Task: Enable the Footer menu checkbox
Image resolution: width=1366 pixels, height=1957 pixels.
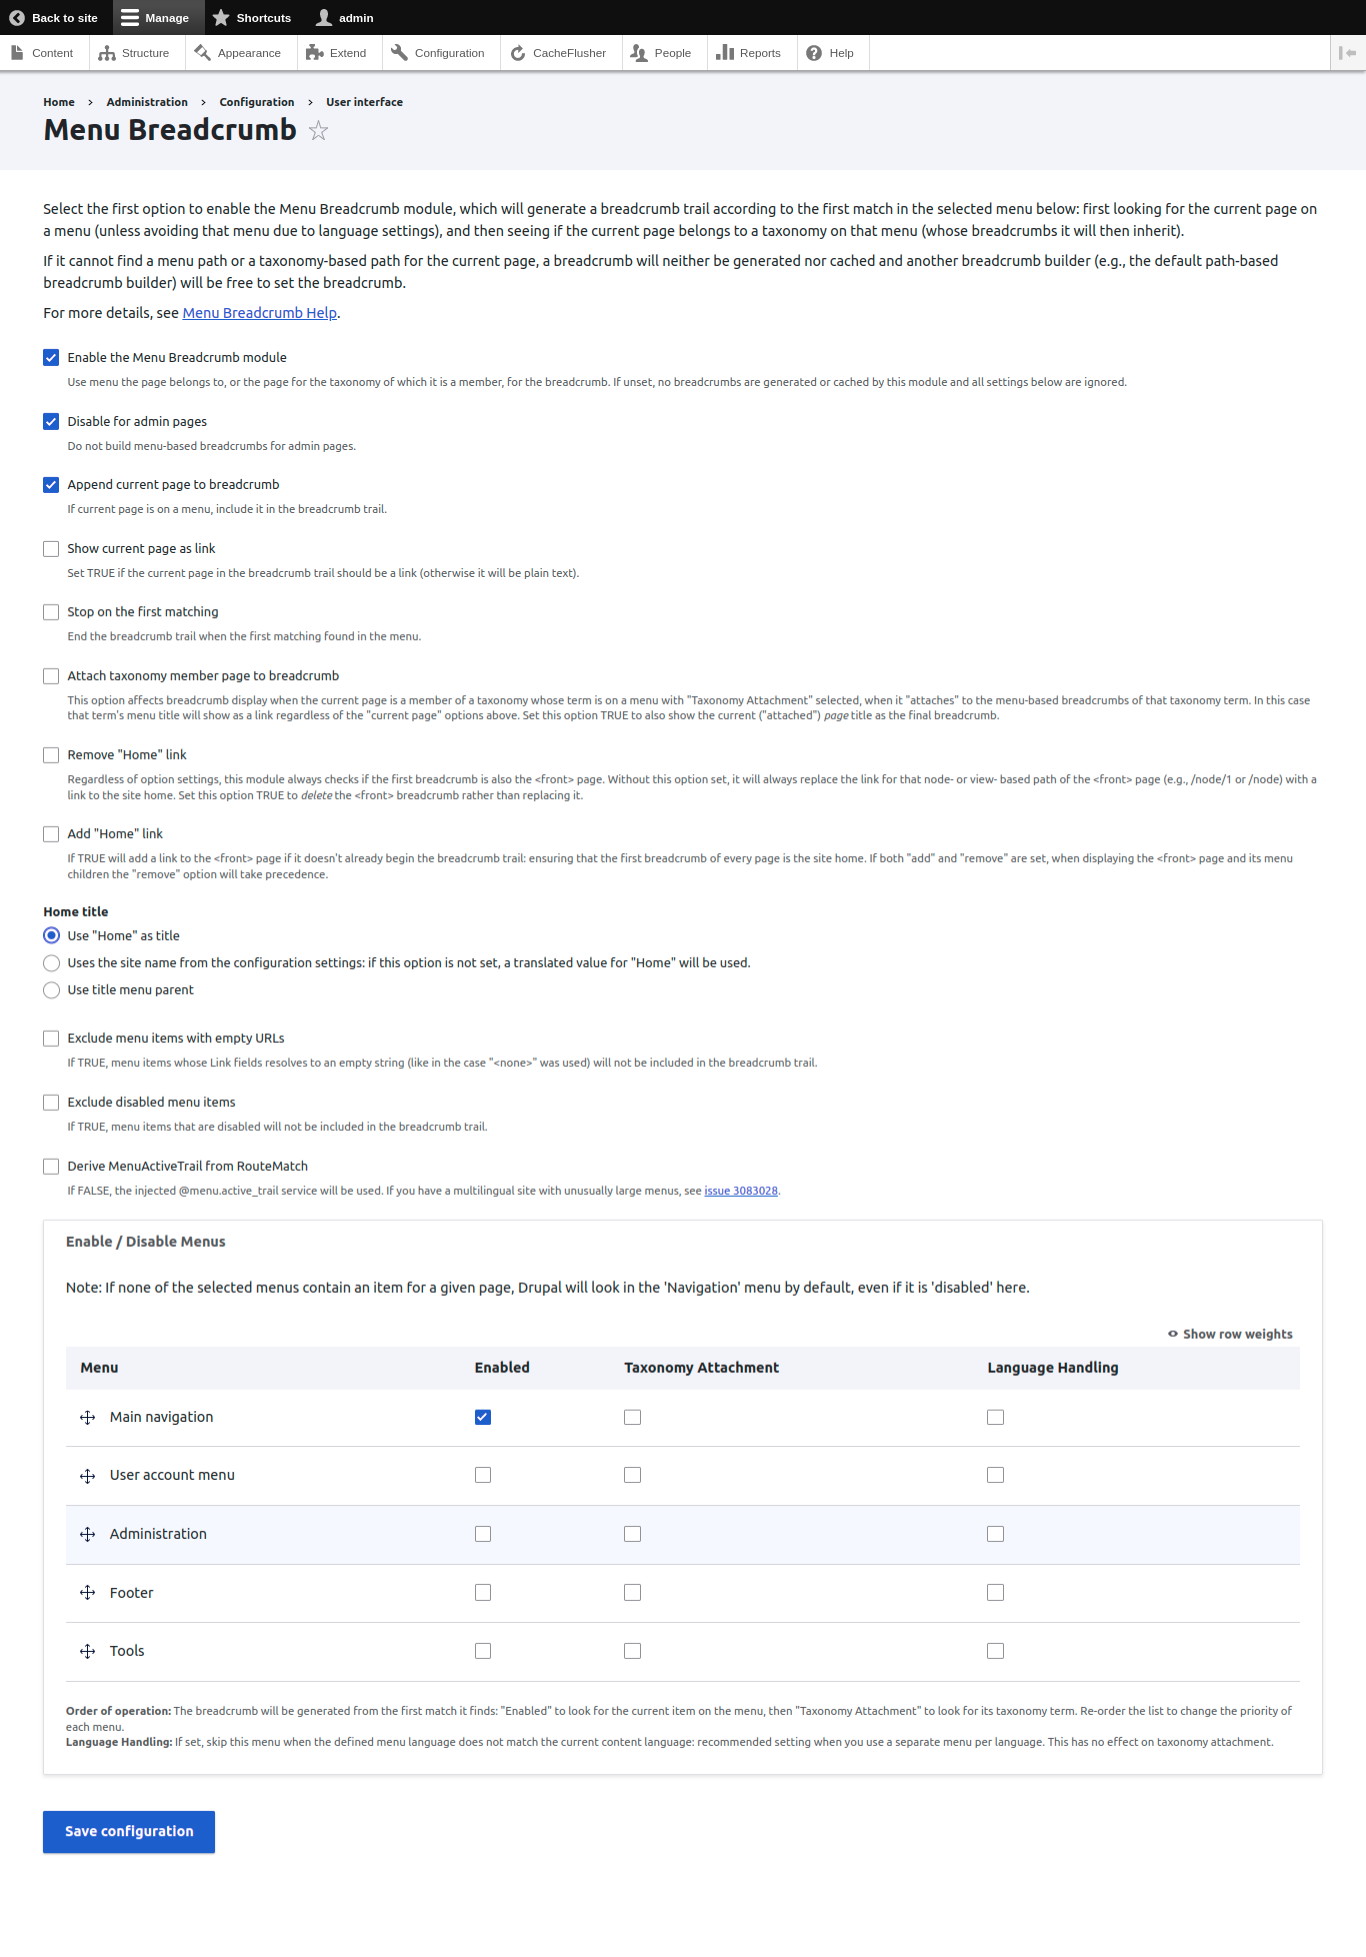Action: (483, 1592)
